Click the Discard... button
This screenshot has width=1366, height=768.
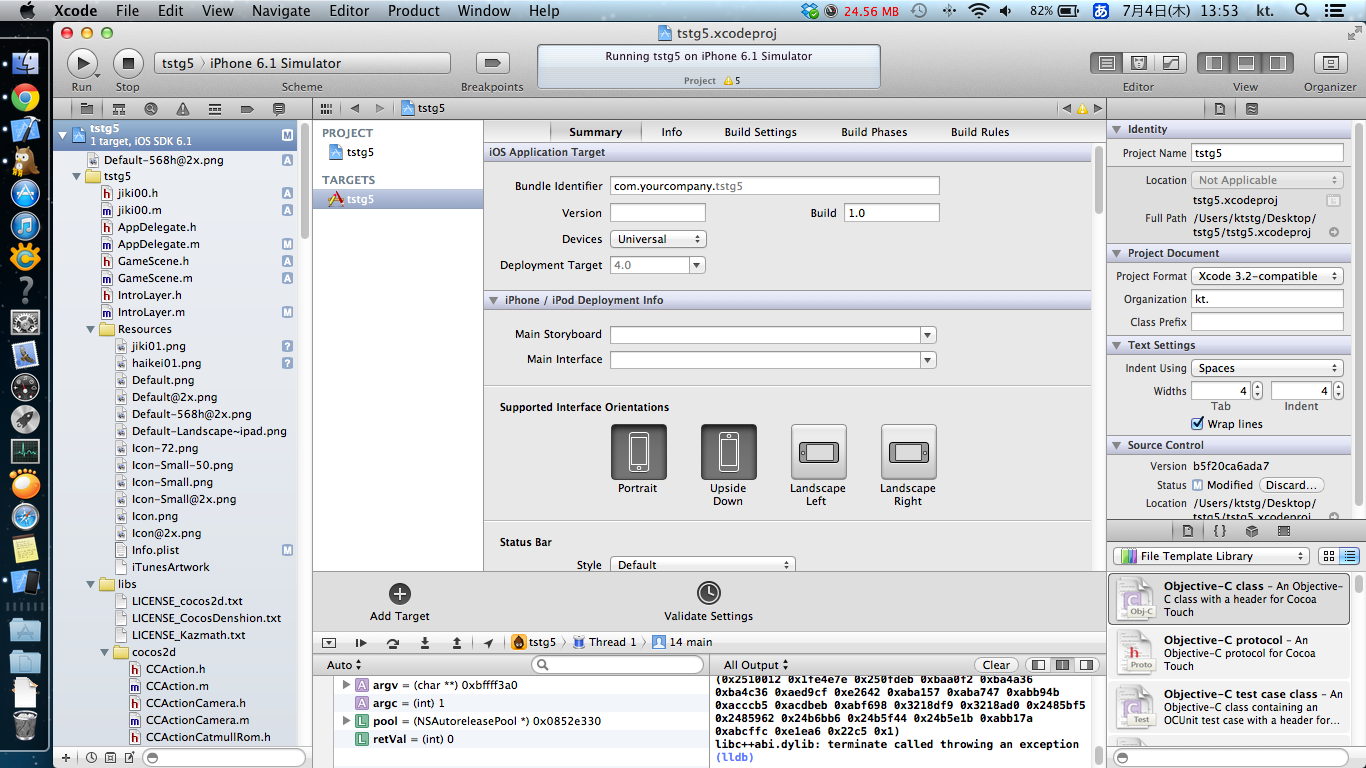(x=1291, y=485)
